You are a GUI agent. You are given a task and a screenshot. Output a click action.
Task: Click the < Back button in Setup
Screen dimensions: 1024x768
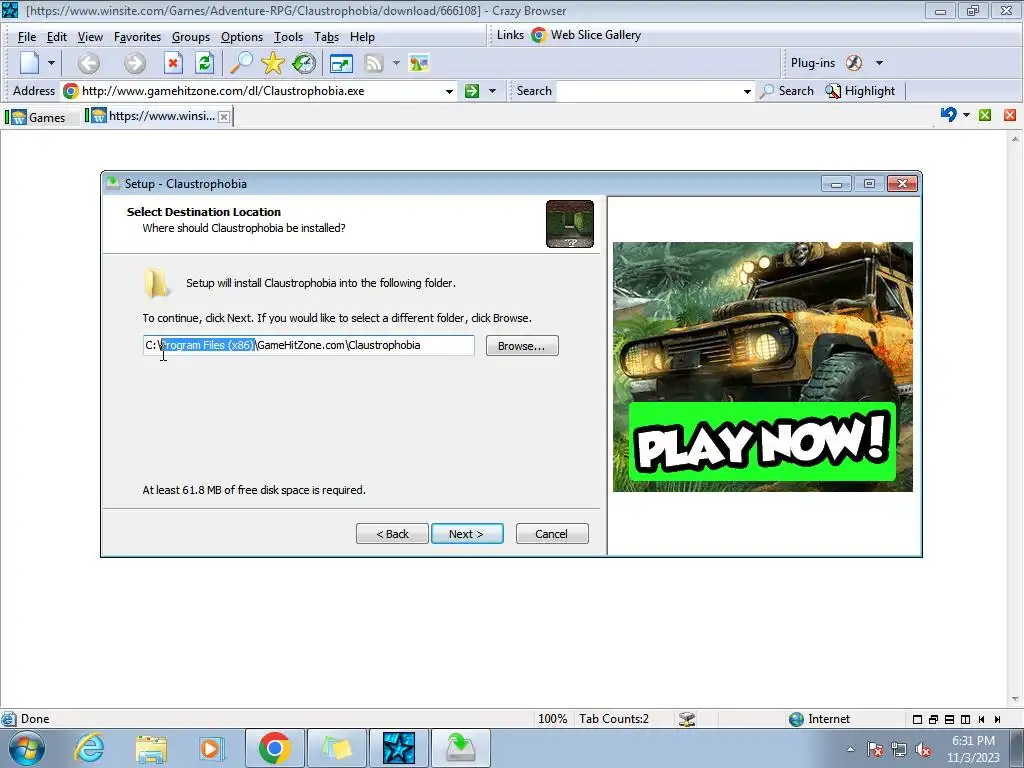392,534
